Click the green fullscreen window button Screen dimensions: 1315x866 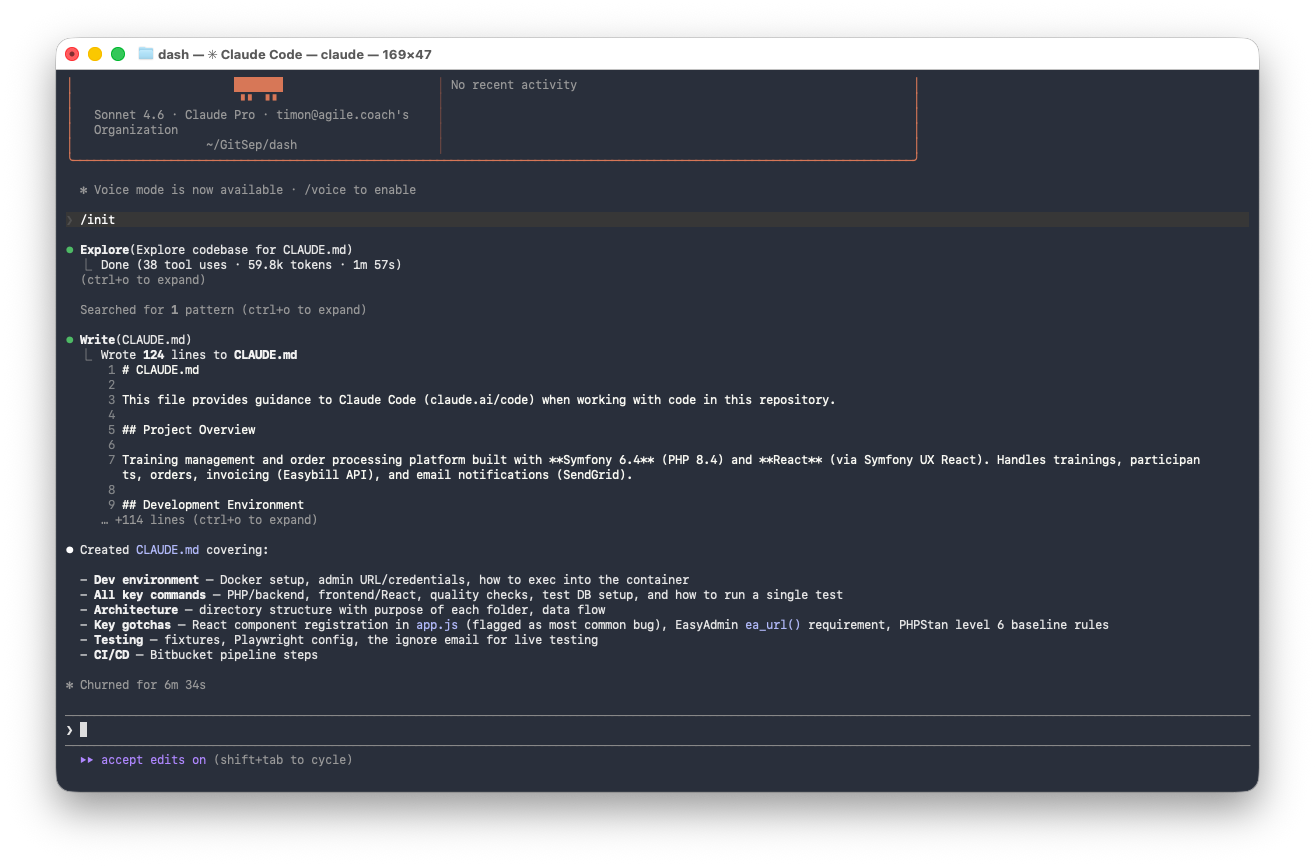point(118,54)
